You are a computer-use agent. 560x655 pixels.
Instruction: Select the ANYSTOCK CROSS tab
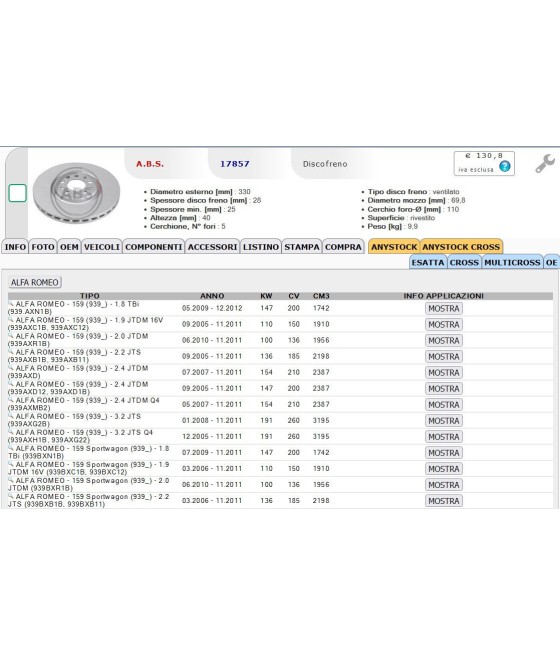(461, 247)
